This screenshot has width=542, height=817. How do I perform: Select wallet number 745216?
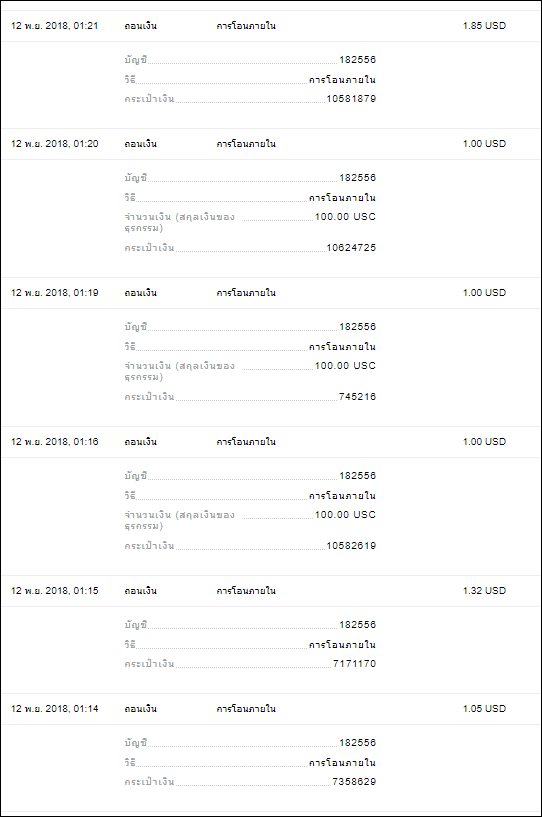click(x=358, y=397)
